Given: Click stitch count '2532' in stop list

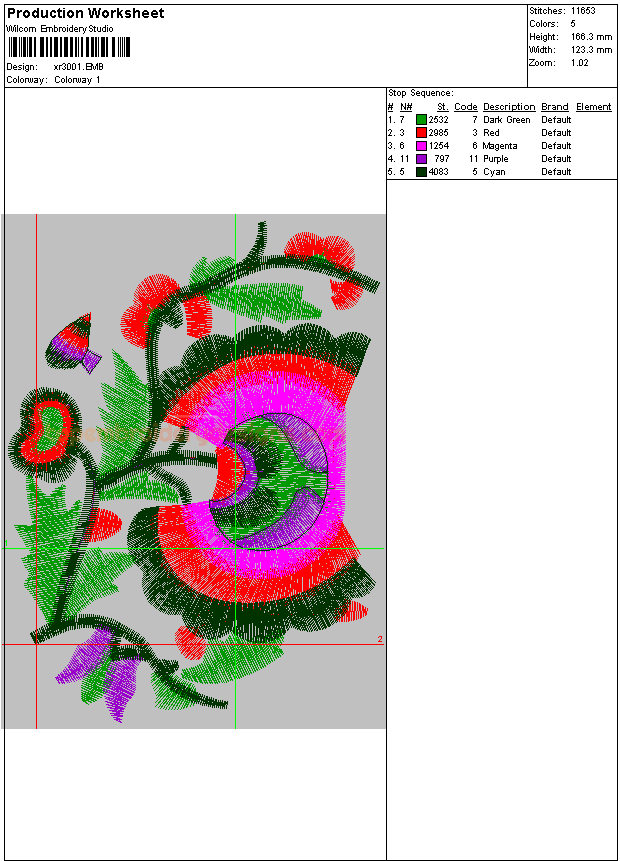Looking at the screenshot, I should click(x=439, y=120).
